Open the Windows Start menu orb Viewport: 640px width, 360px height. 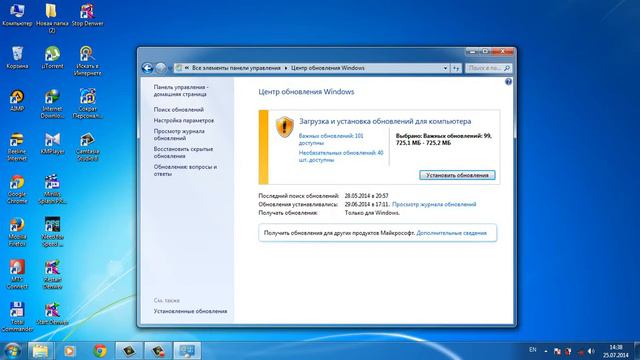tap(12, 351)
